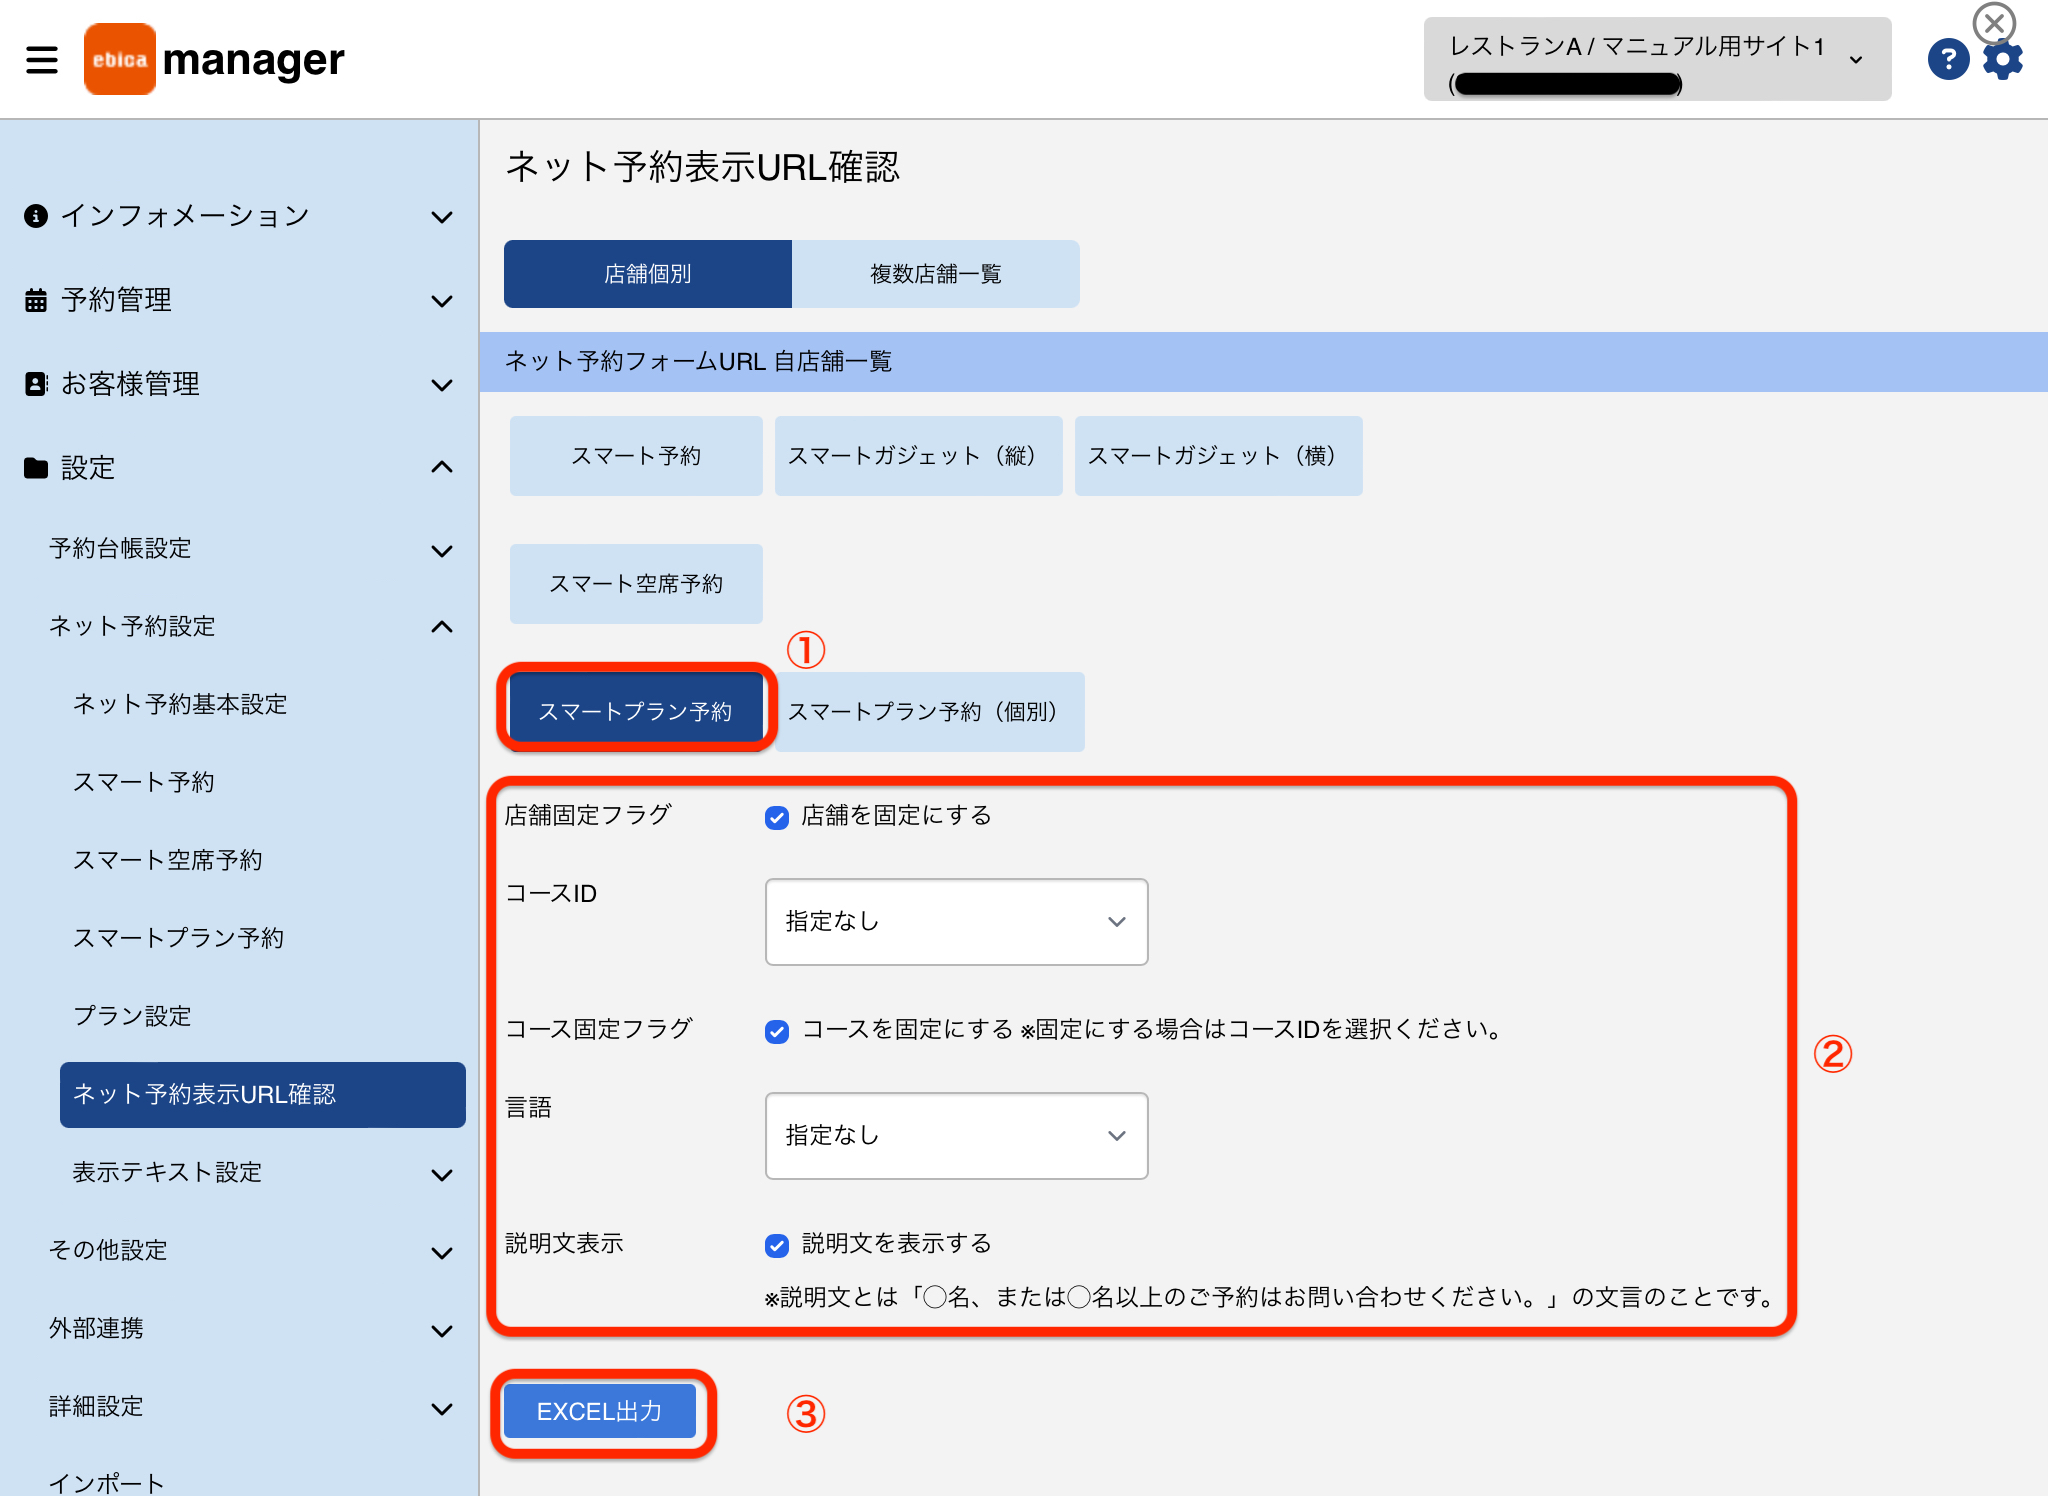Toggle 説明文を表示する checkbox

(777, 1245)
